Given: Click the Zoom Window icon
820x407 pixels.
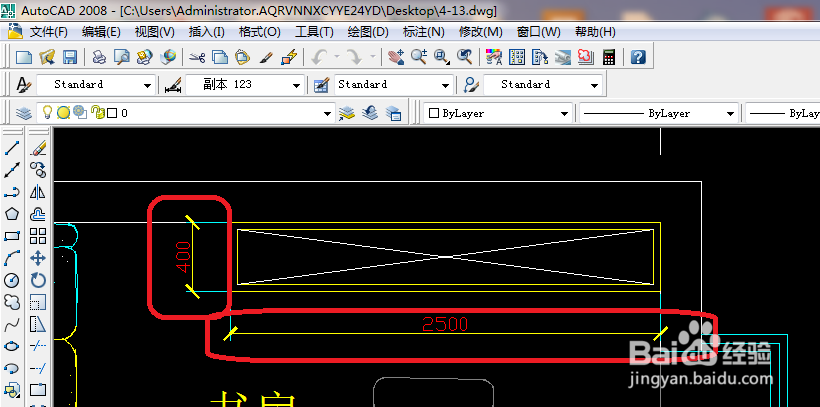Looking at the screenshot, I should [x=442, y=57].
